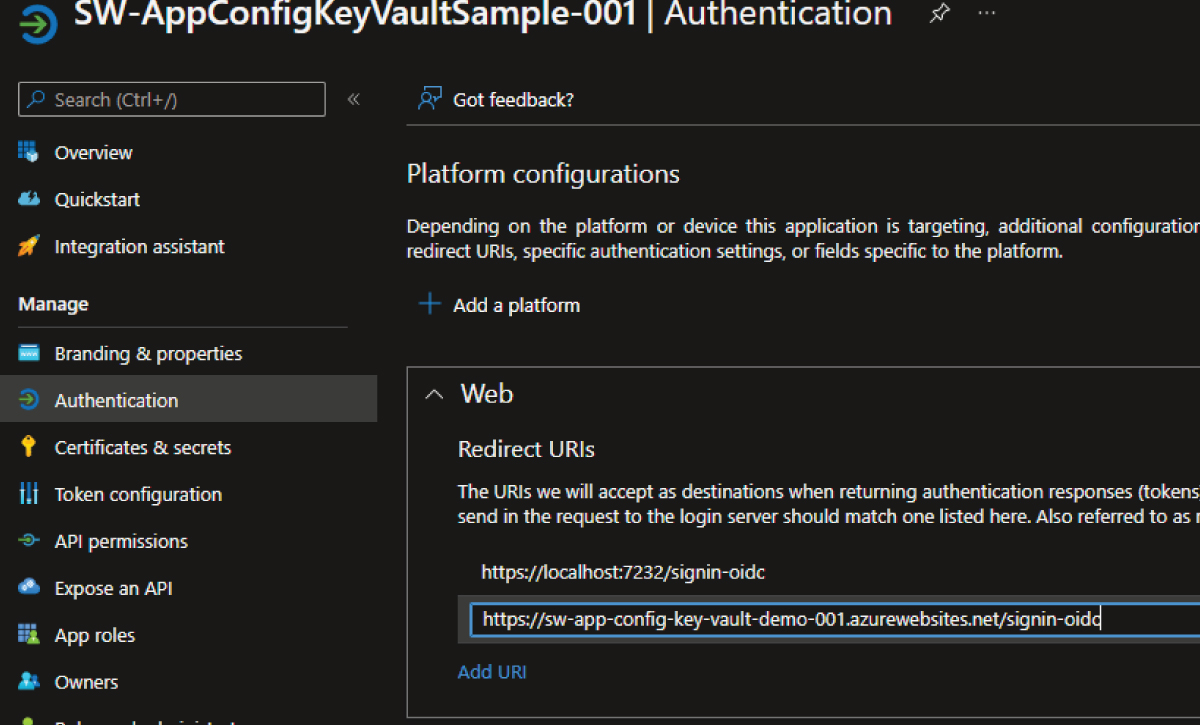This screenshot has height=725, width=1200.
Task: Click the pin icon beside the Authentication title
Action: [939, 14]
